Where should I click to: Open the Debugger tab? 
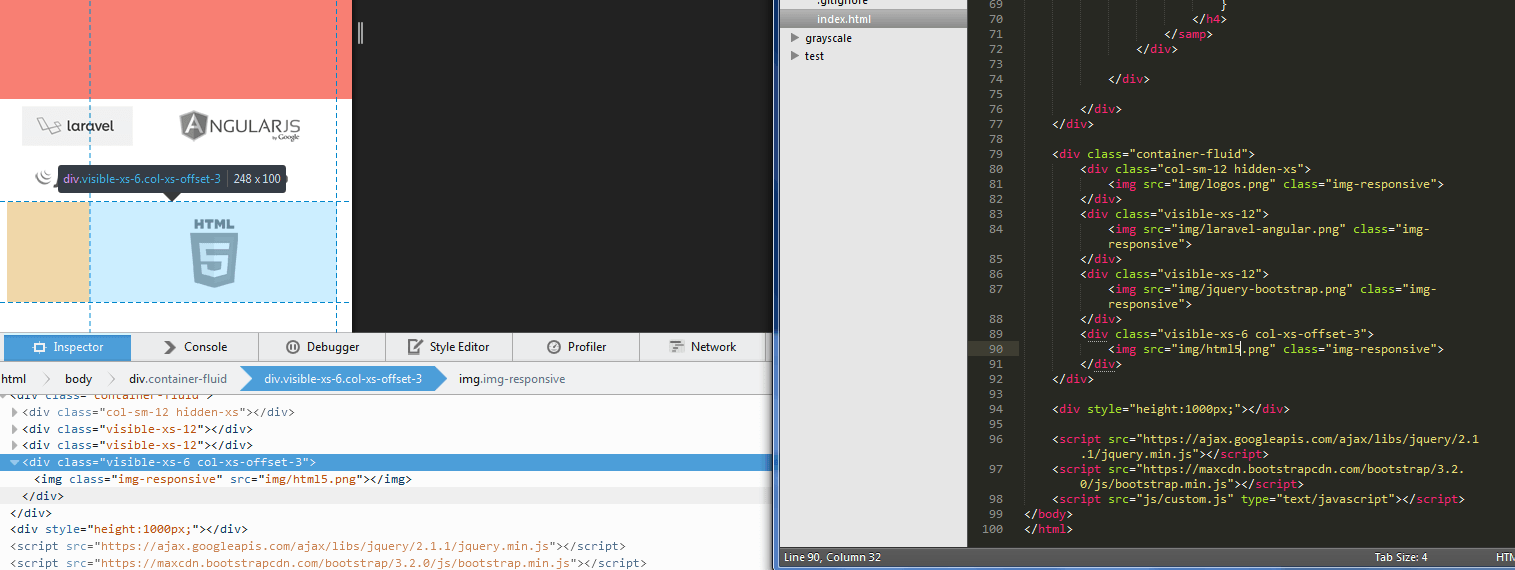(322, 347)
